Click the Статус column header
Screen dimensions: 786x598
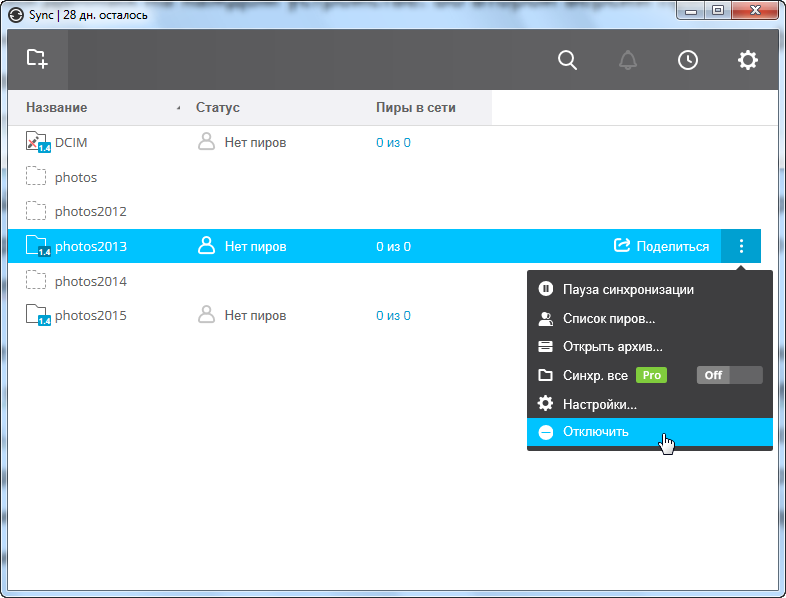pos(218,107)
